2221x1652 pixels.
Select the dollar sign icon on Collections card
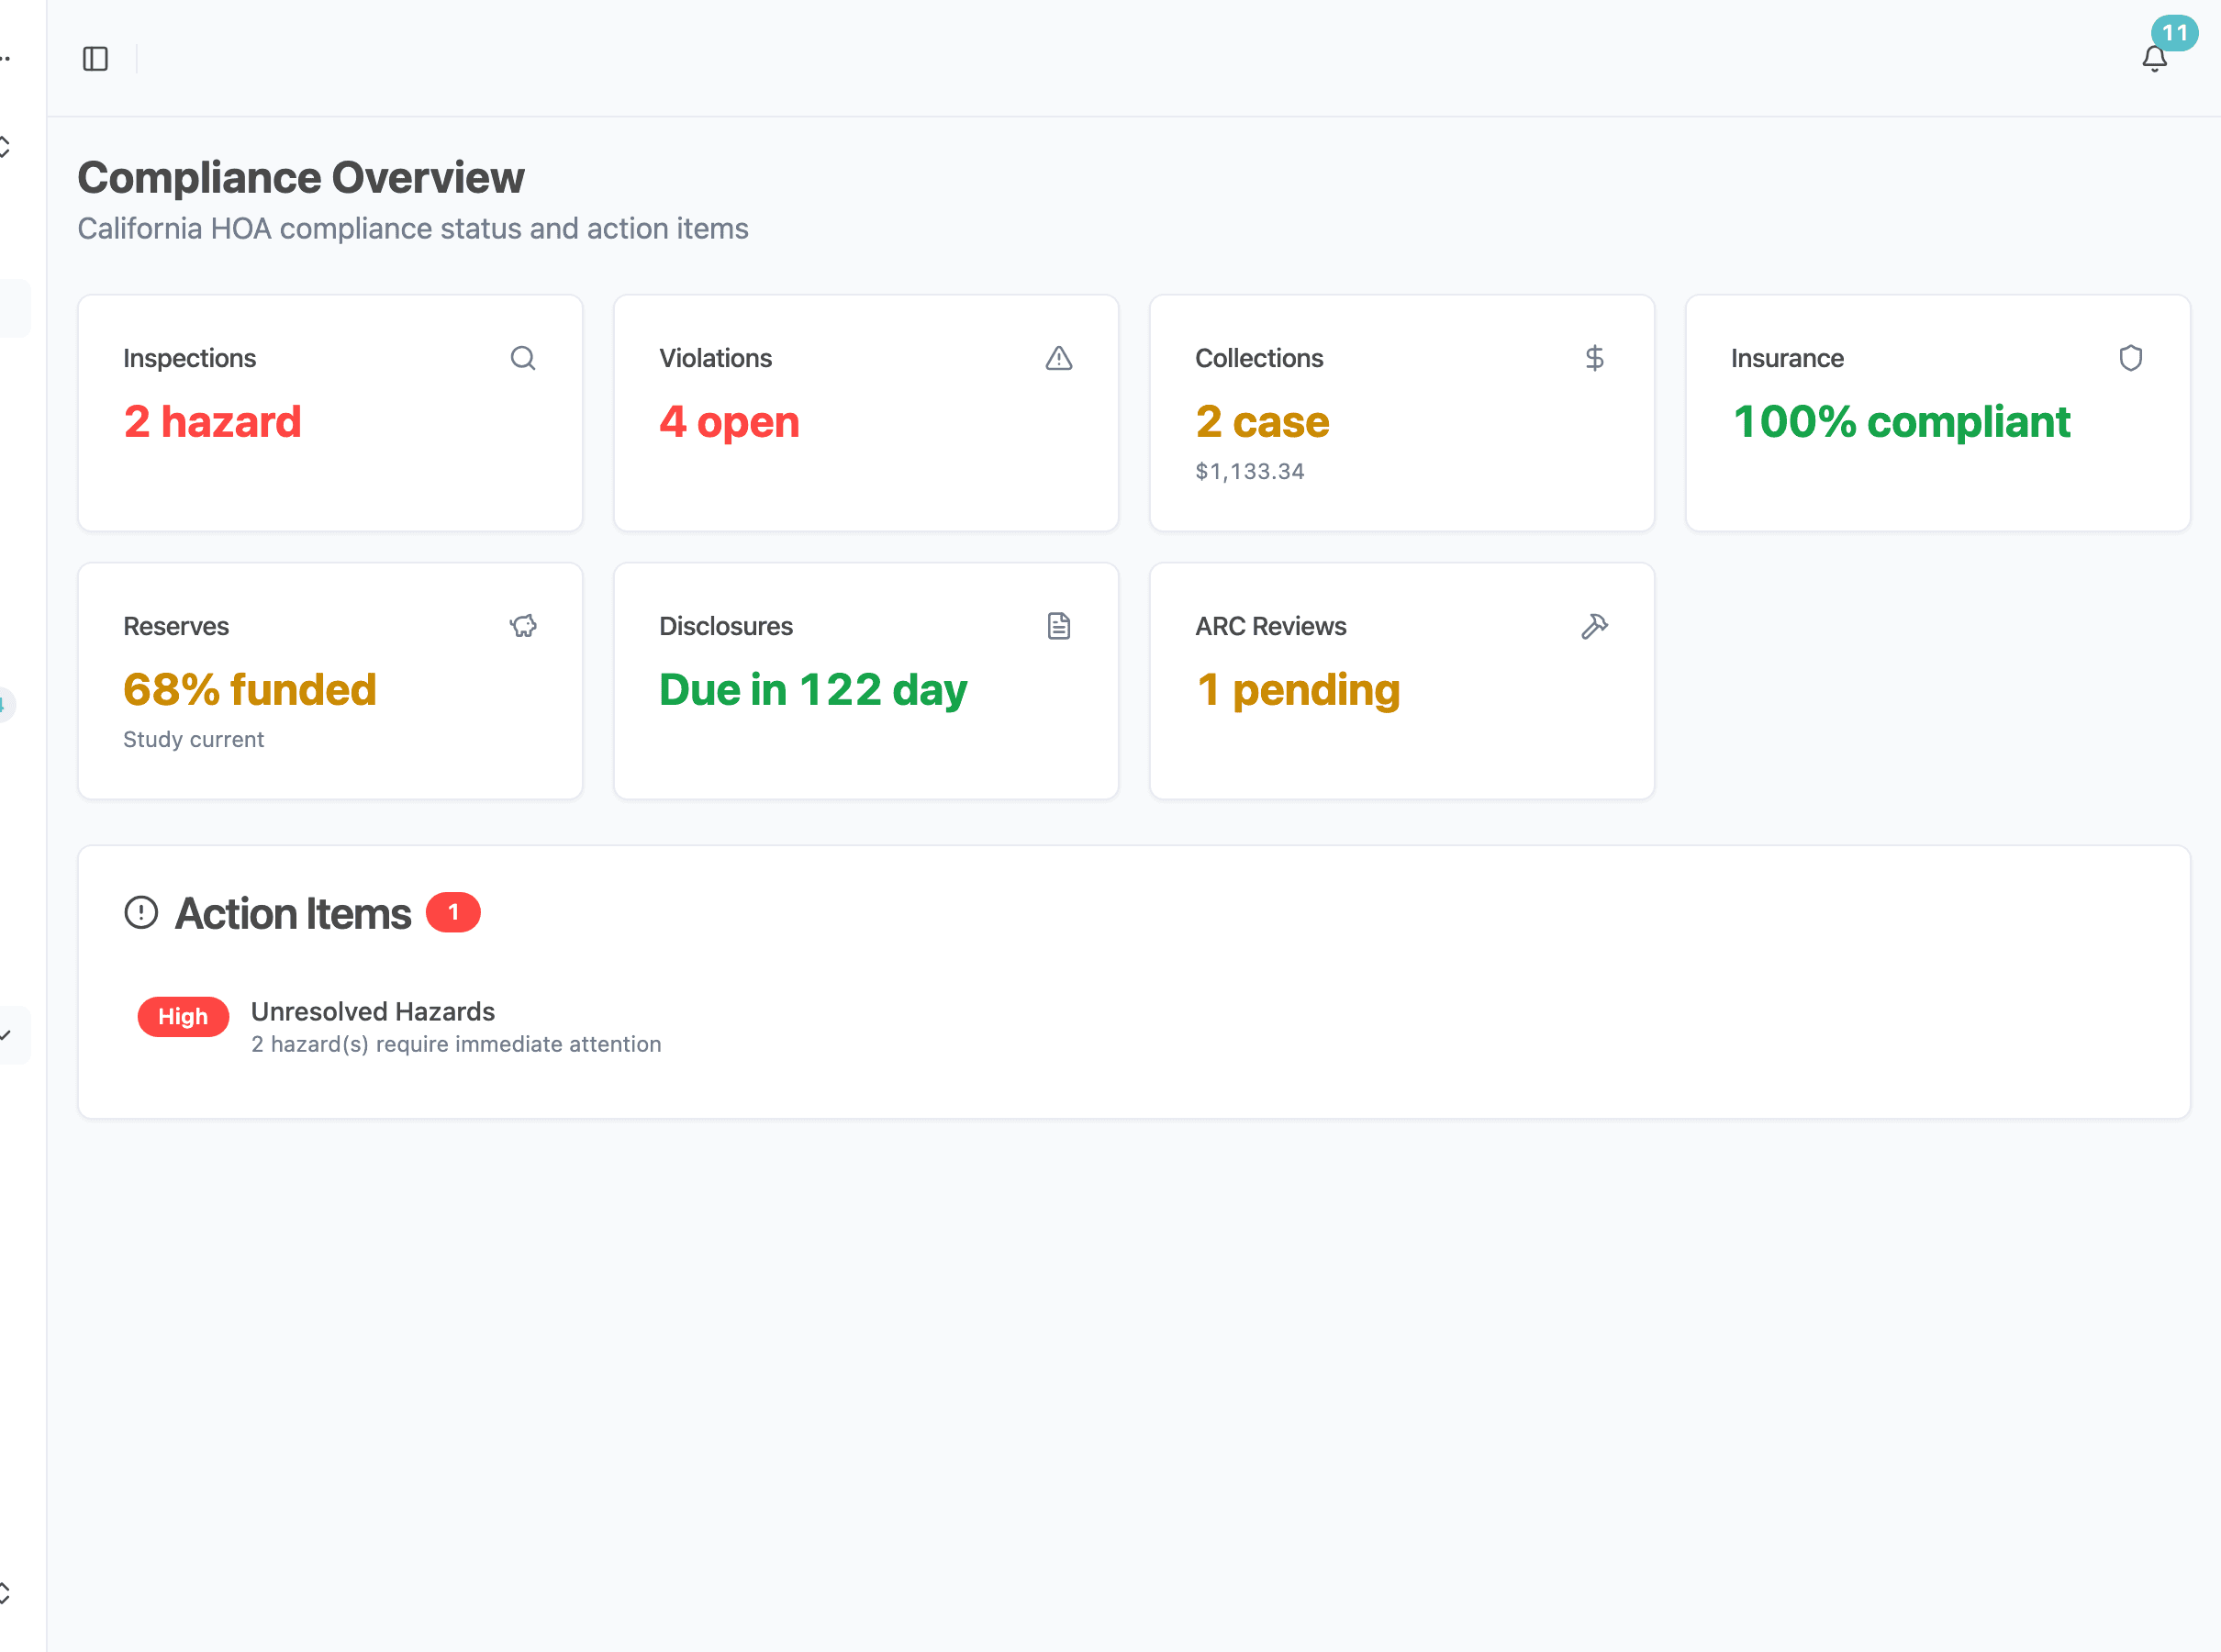coord(1595,358)
